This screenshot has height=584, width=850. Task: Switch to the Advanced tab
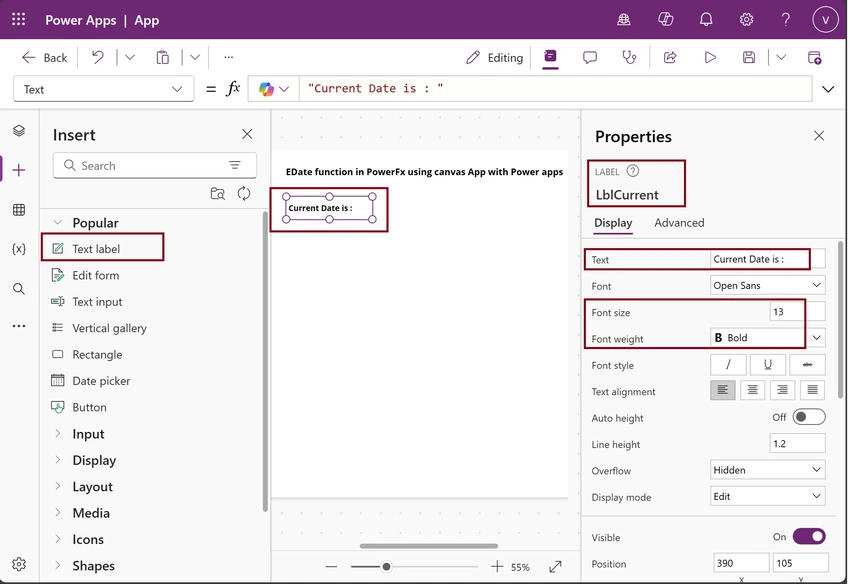pos(679,222)
